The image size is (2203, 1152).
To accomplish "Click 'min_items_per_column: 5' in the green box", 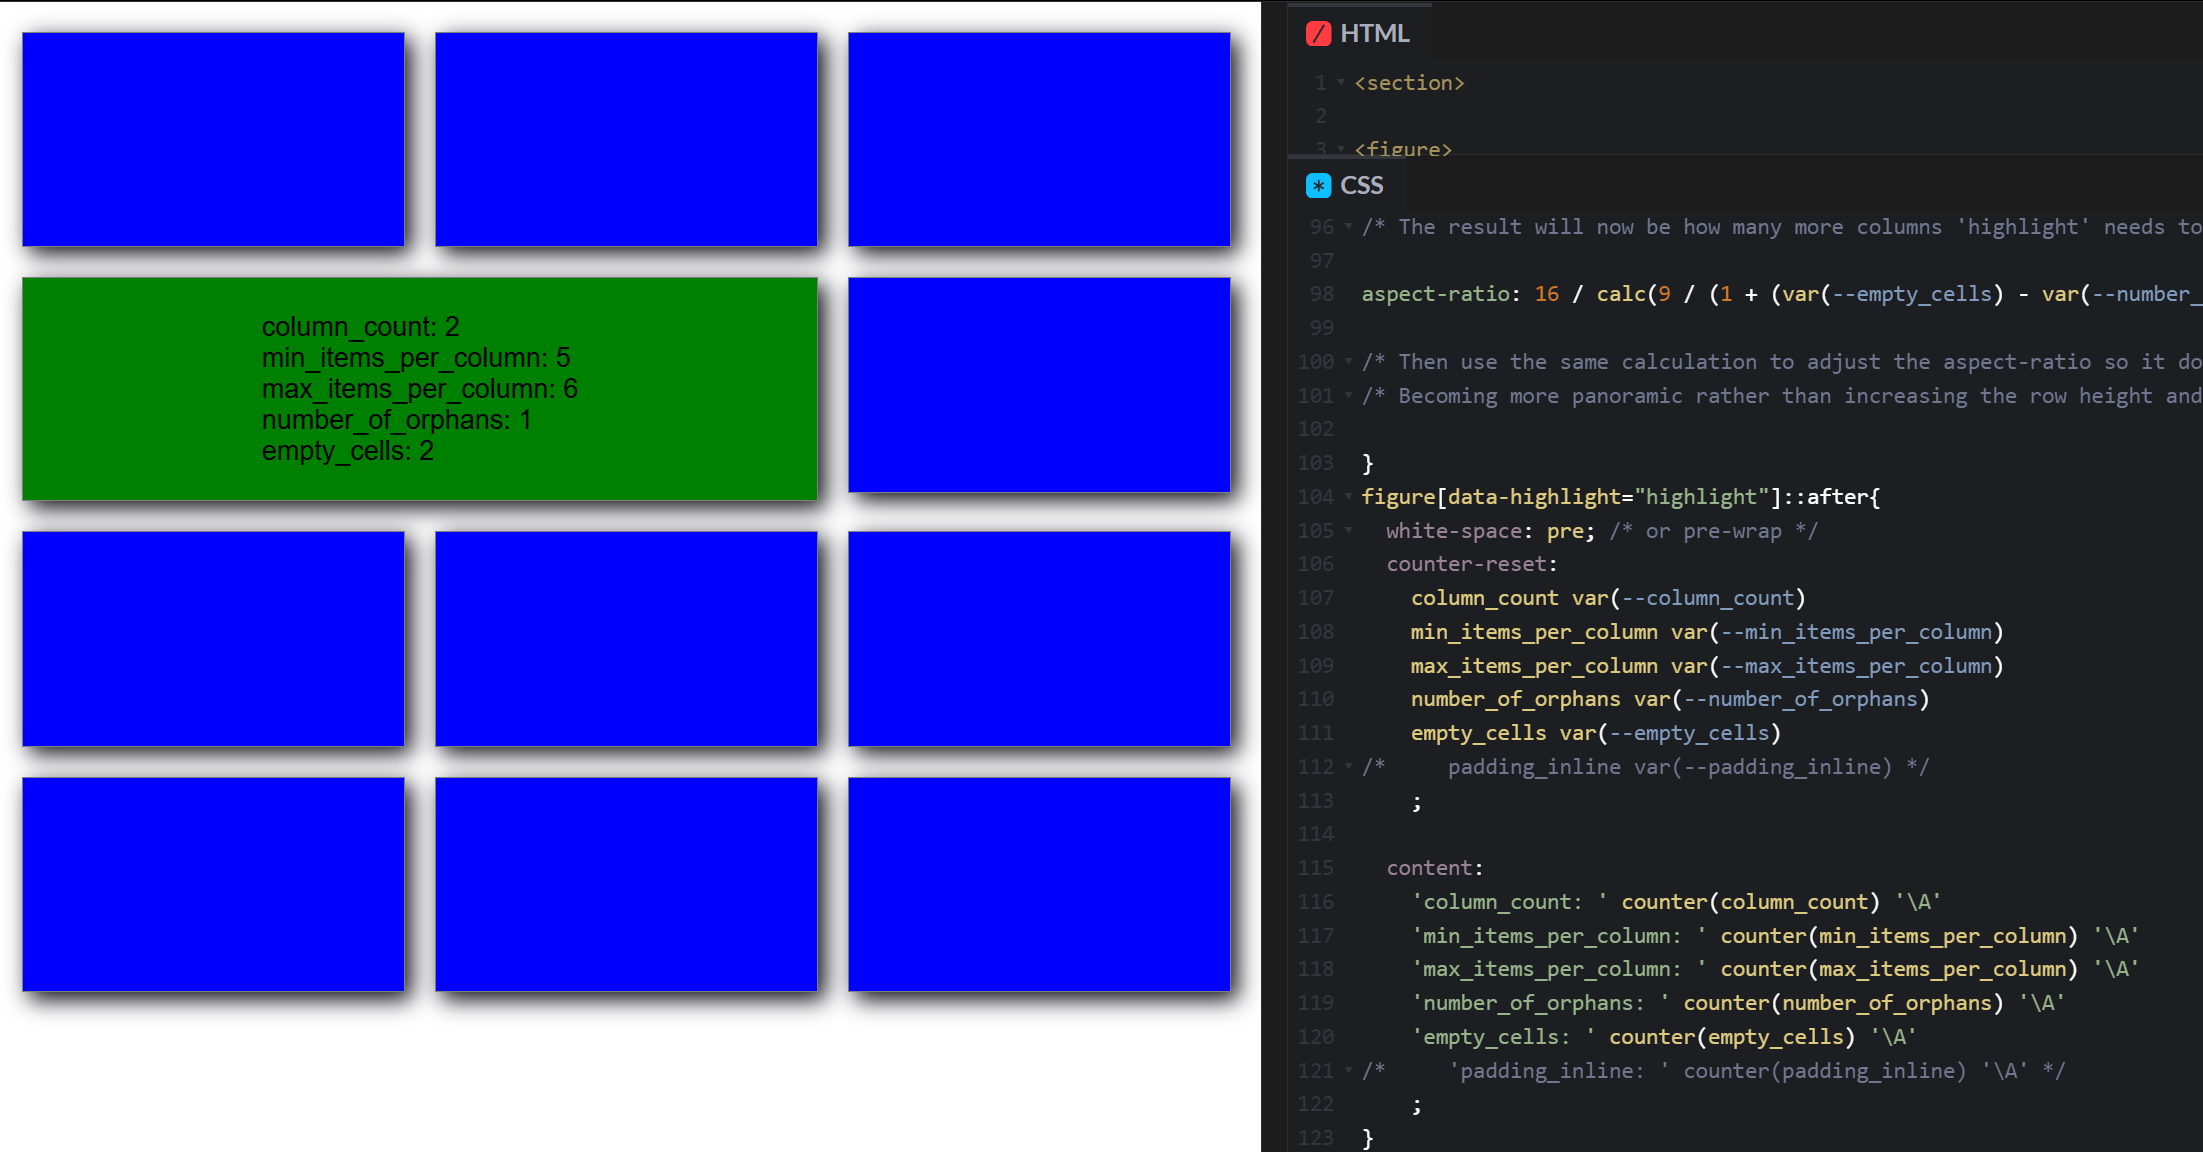I will coord(416,358).
